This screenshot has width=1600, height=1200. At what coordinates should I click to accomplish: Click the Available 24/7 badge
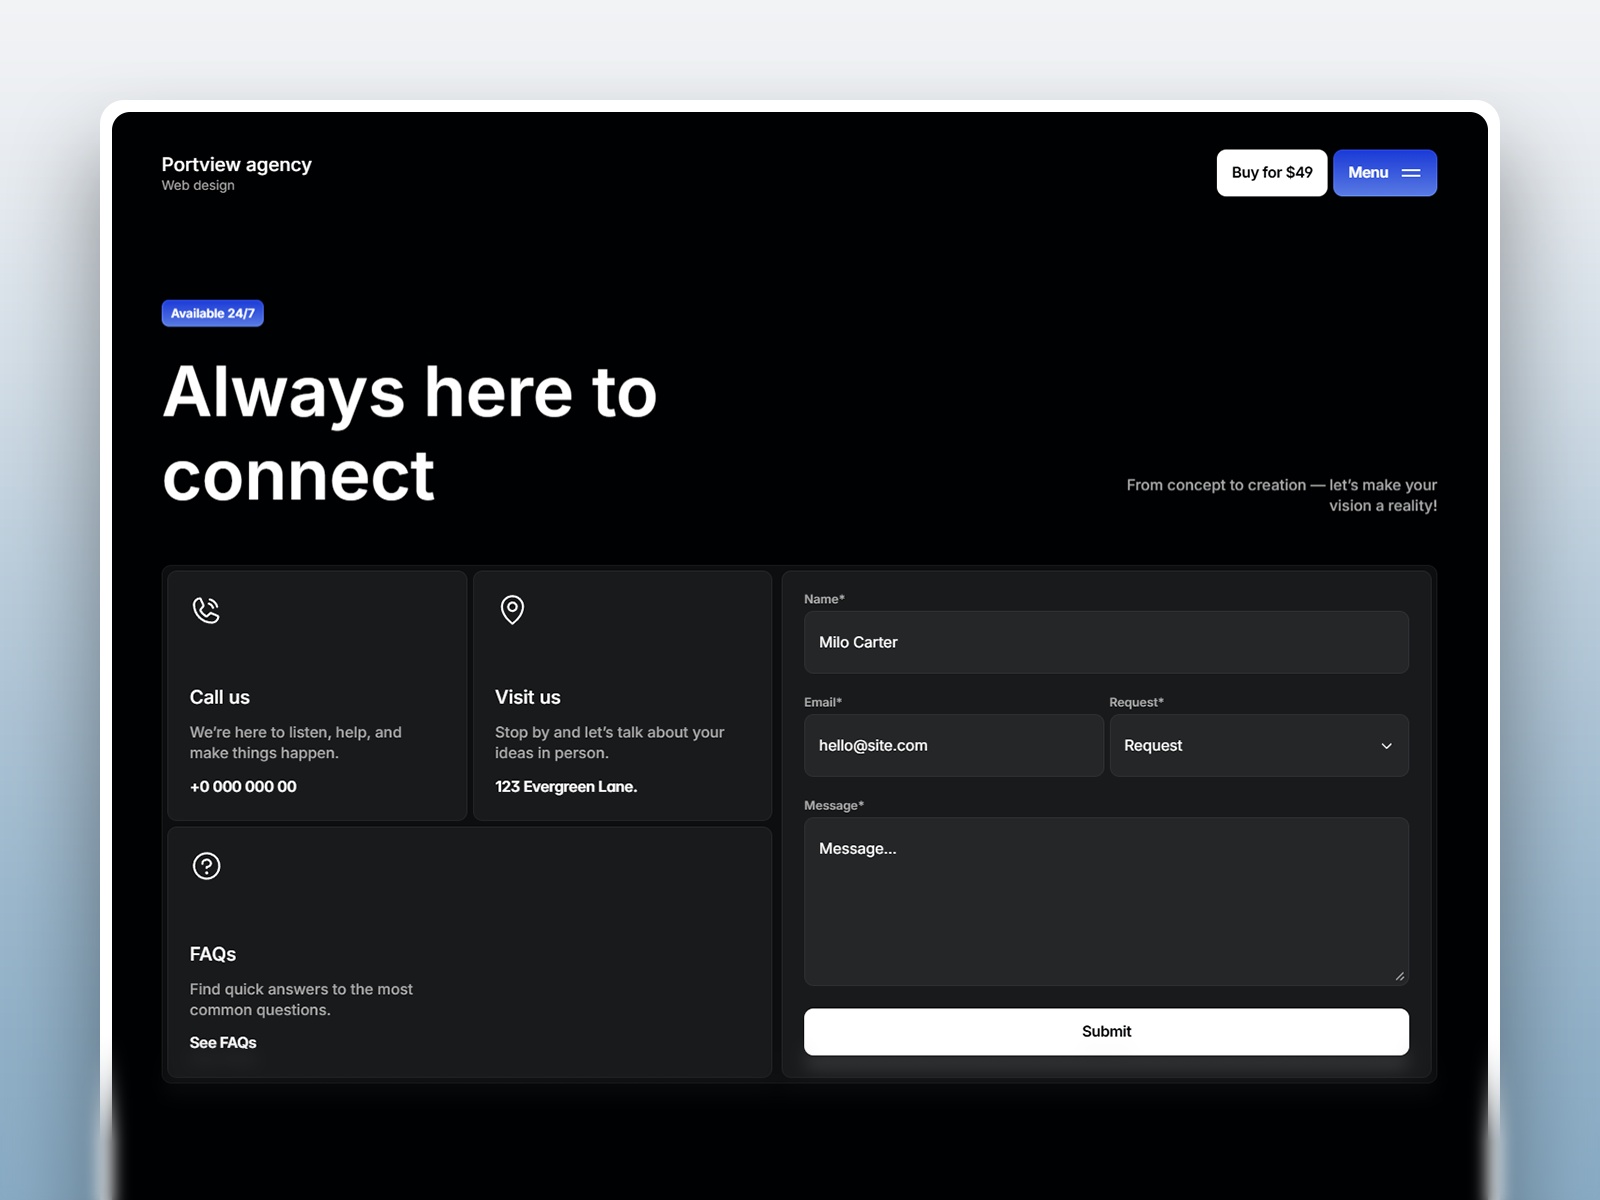tap(212, 313)
